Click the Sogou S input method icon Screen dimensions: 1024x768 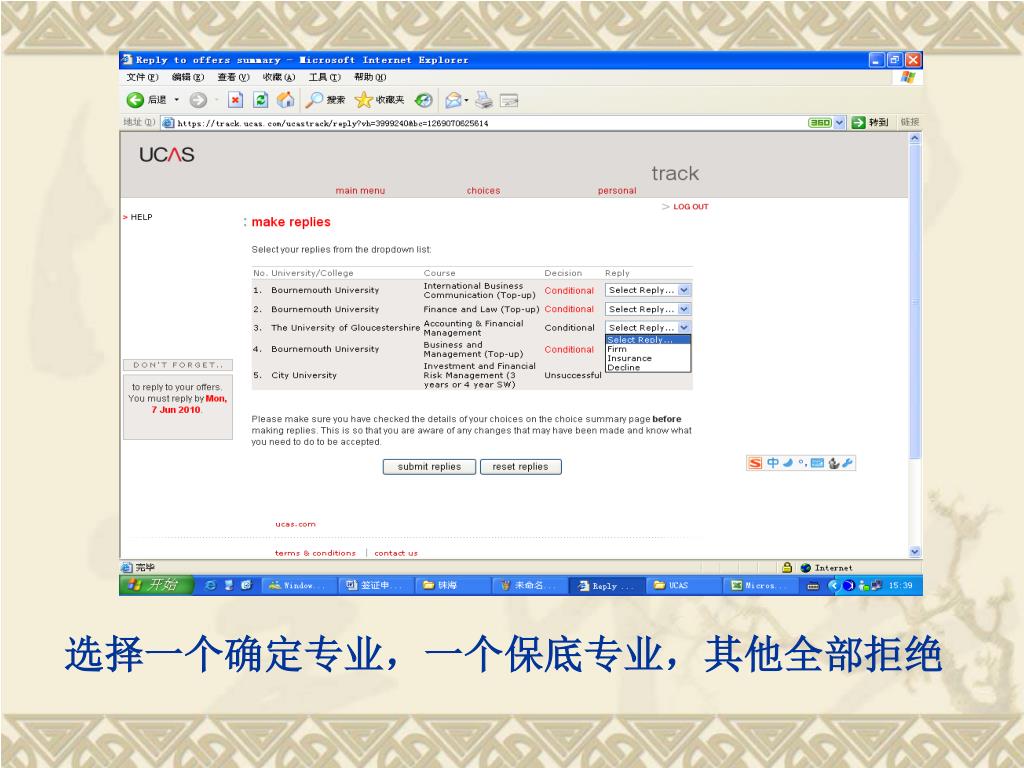755,463
